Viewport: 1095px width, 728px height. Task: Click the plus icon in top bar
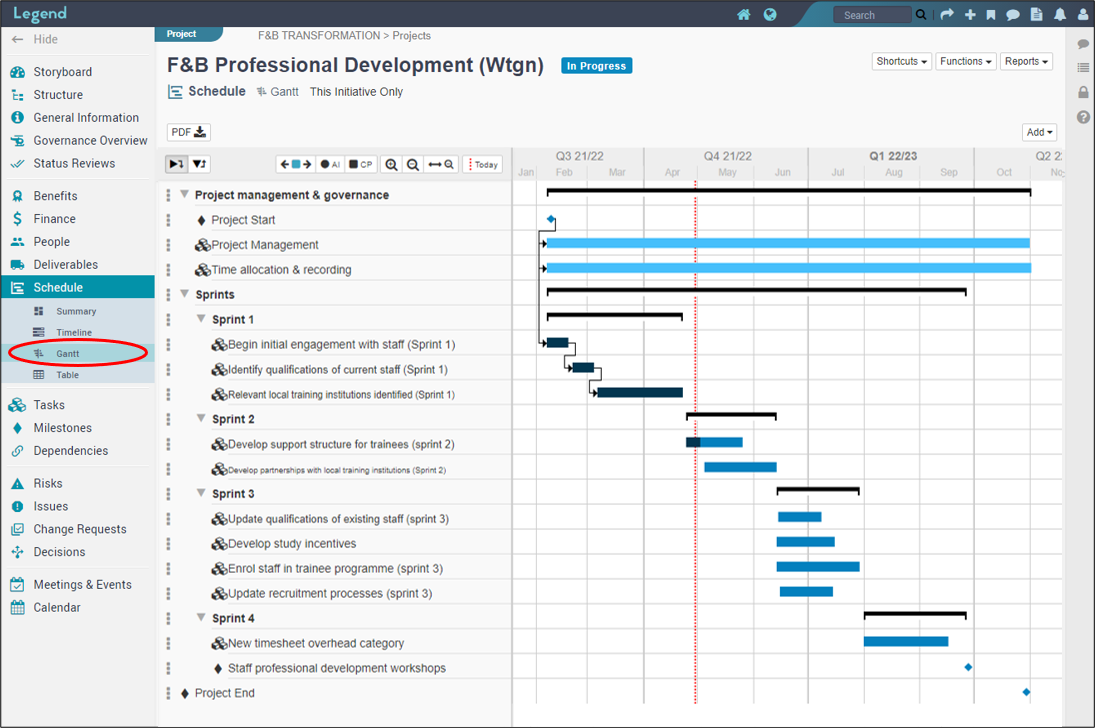970,15
